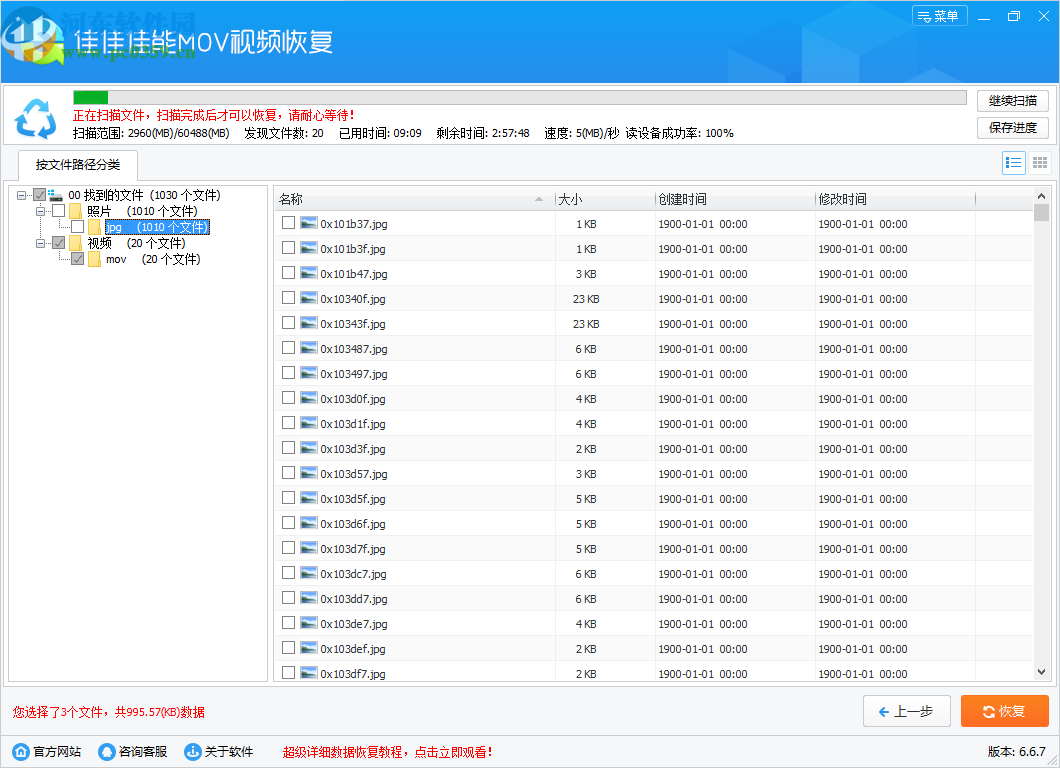The image size is (1060, 768).
Task: Click the orange 恢复 button
Action: click(1004, 711)
